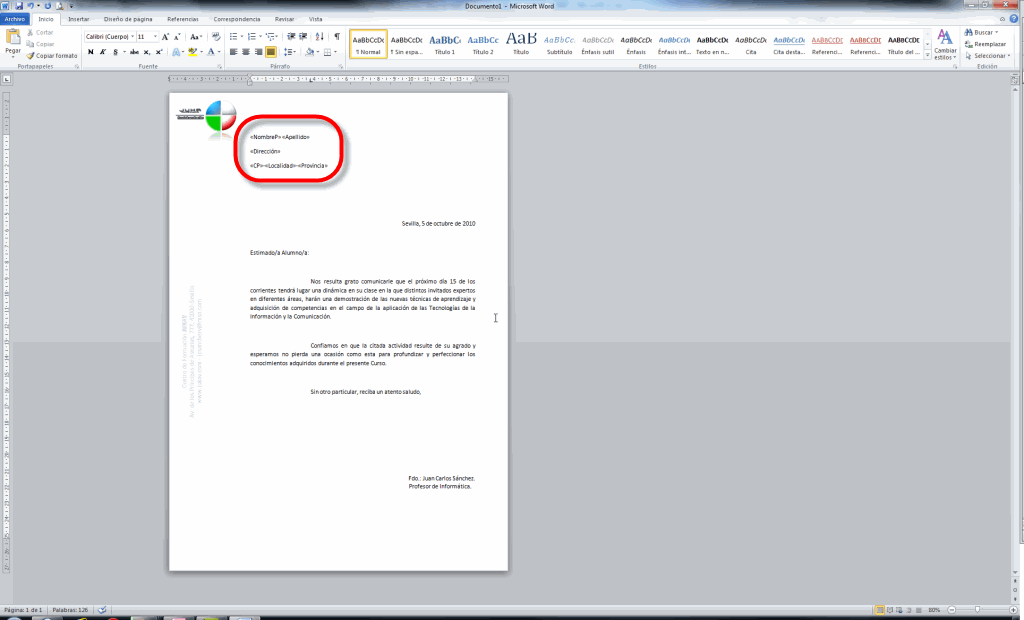
Task: Click the Pegar (paste) icon
Action: tap(13, 40)
